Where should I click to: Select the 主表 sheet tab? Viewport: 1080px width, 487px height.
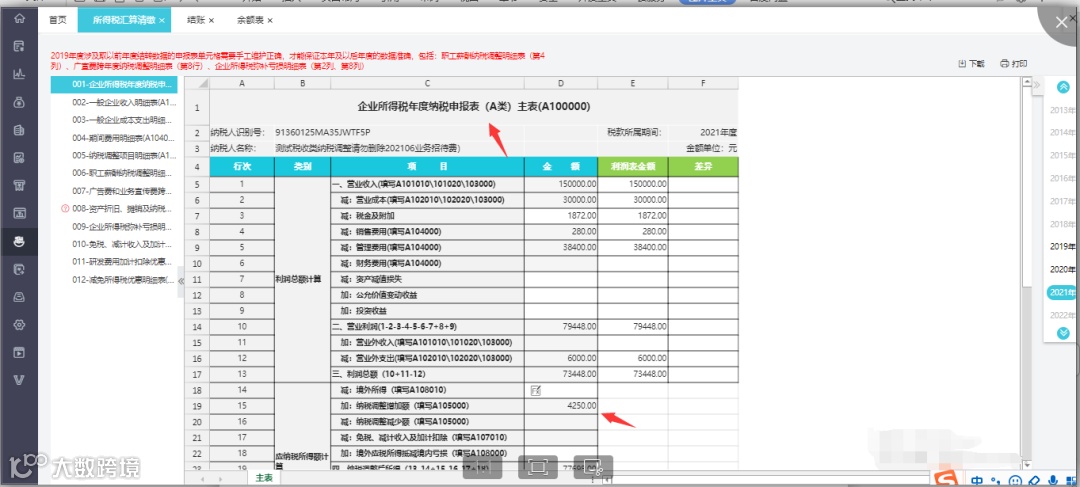[264, 477]
